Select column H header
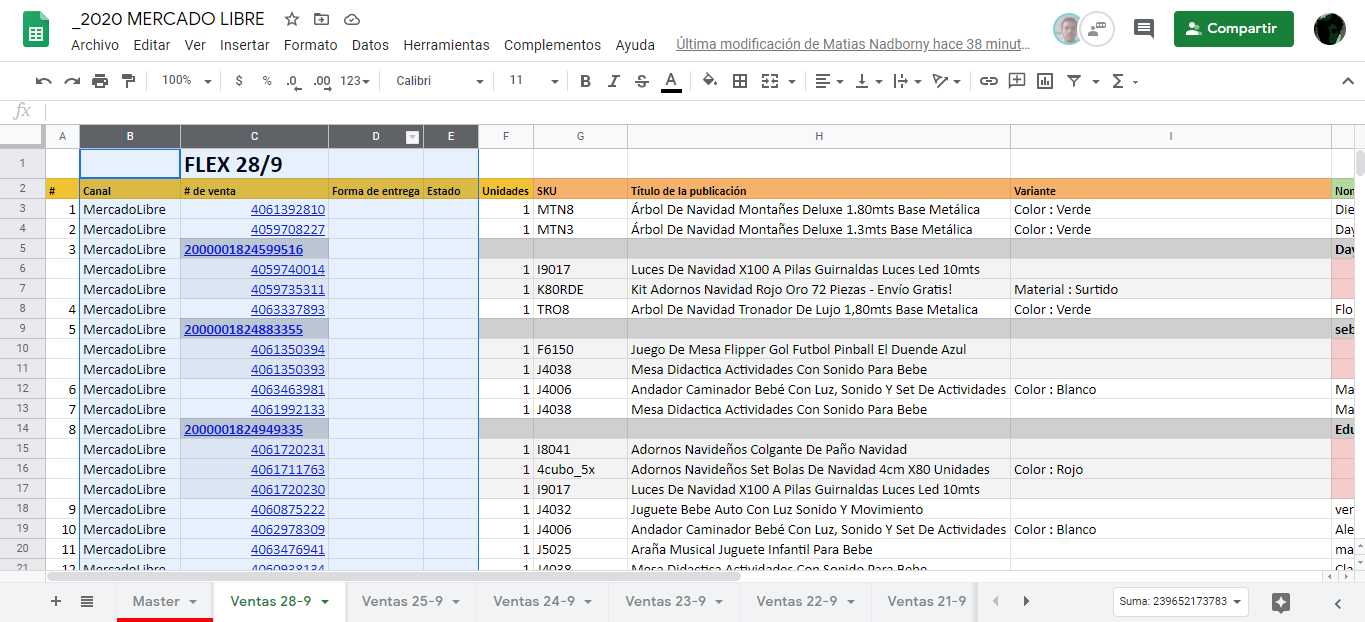 pos(818,136)
